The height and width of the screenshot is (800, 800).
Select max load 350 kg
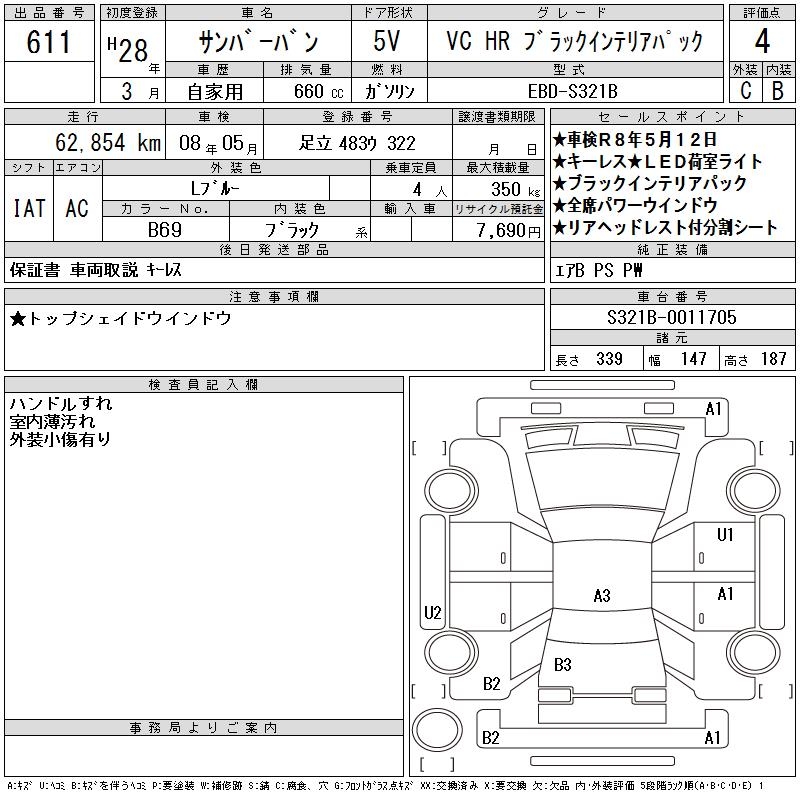(515, 190)
